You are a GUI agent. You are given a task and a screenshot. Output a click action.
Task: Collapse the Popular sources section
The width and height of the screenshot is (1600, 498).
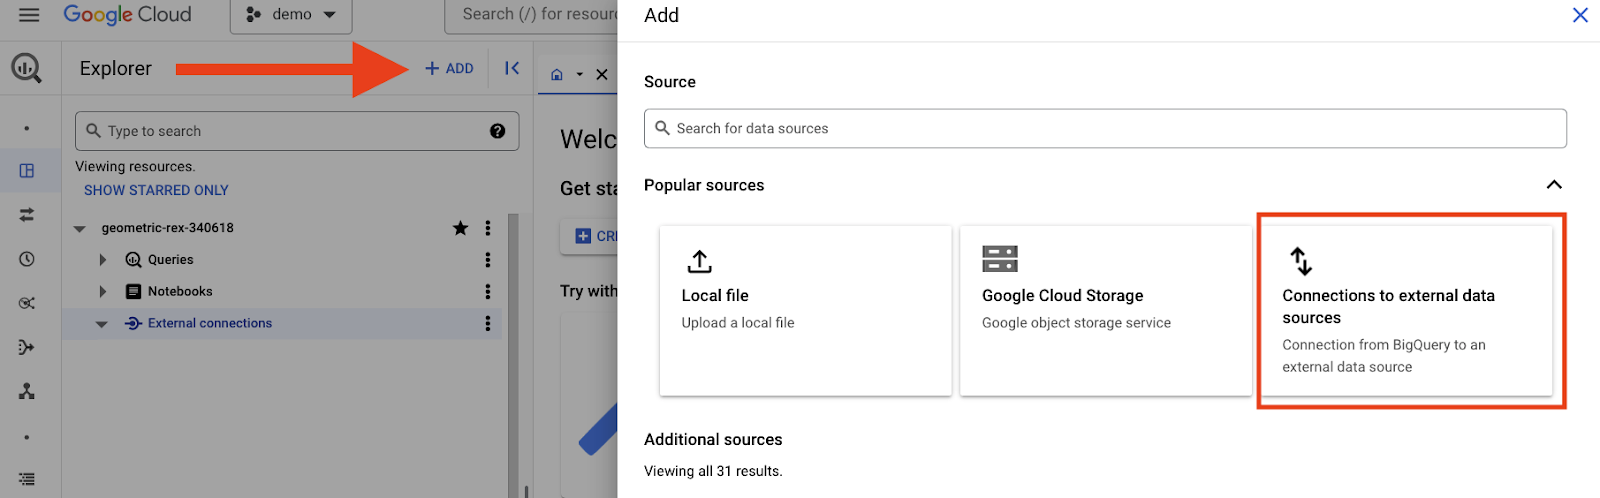point(1553,185)
